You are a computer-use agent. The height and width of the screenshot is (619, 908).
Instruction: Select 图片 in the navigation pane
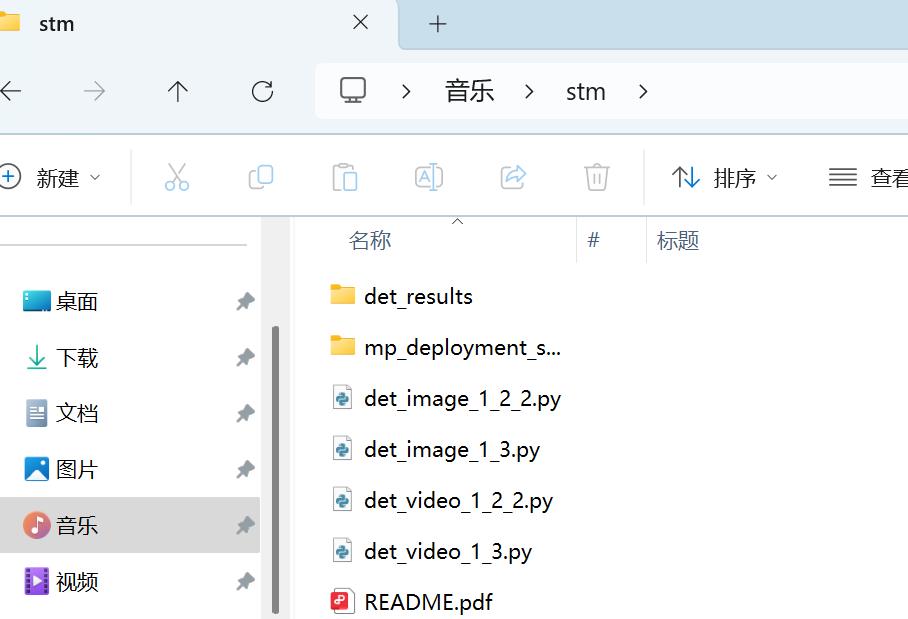click(77, 469)
